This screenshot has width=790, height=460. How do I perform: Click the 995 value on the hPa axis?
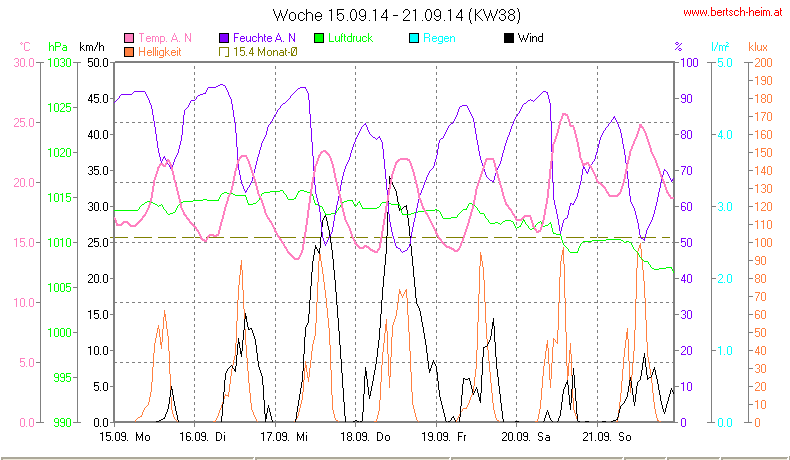coord(62,377)
